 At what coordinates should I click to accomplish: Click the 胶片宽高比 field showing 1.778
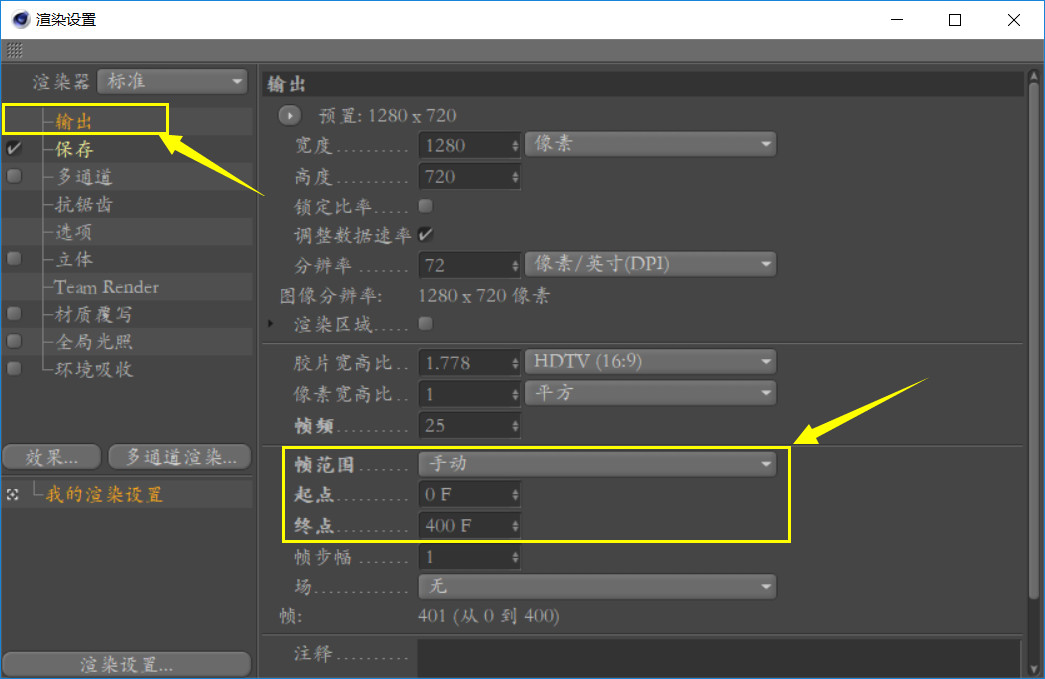click(465, 362)
